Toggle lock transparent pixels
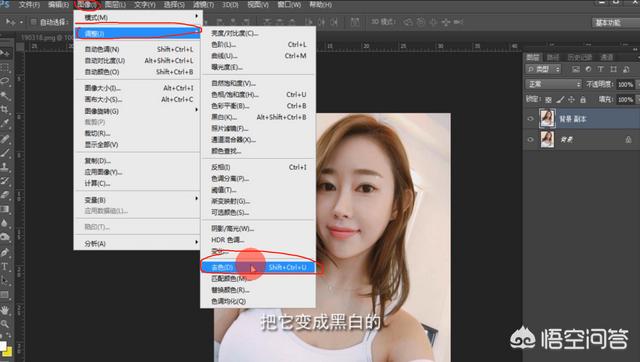 click(548, 100)
